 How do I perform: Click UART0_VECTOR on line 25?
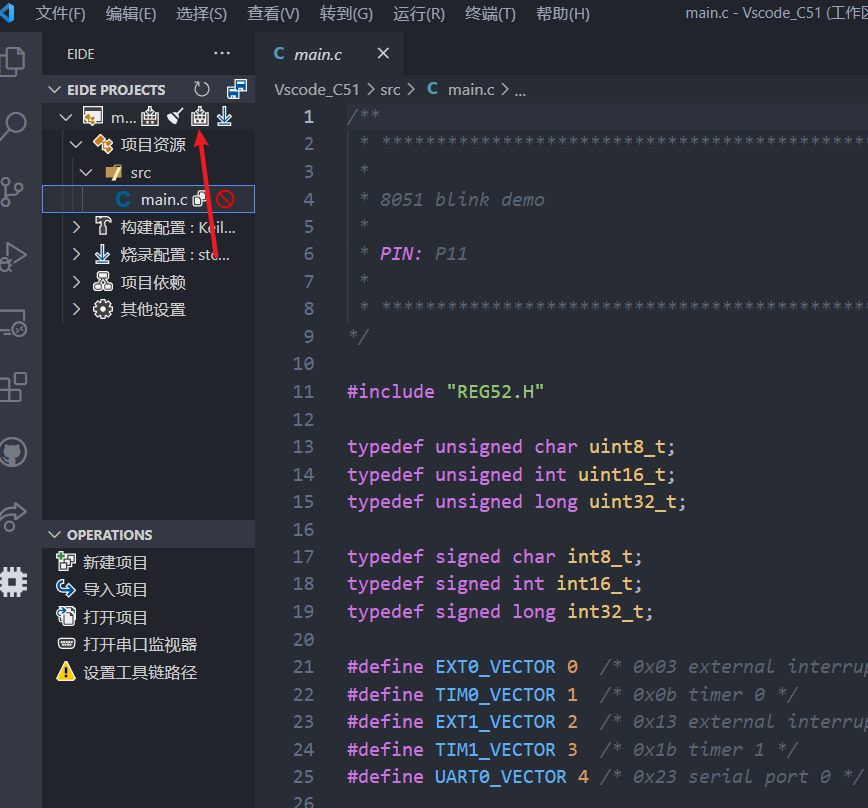click(500, 776)
